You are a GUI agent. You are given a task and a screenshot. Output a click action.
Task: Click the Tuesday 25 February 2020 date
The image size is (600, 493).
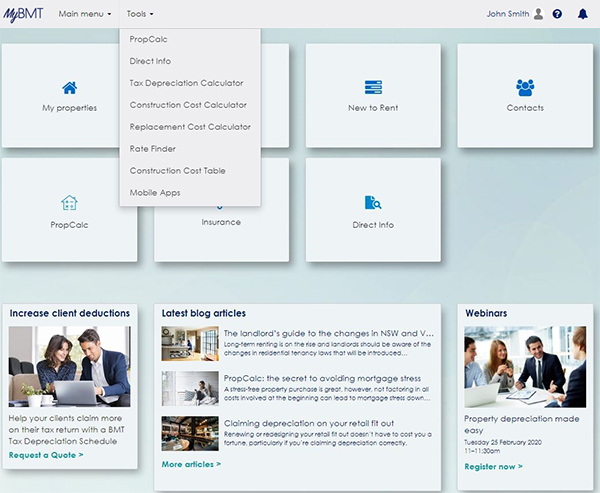503,442
